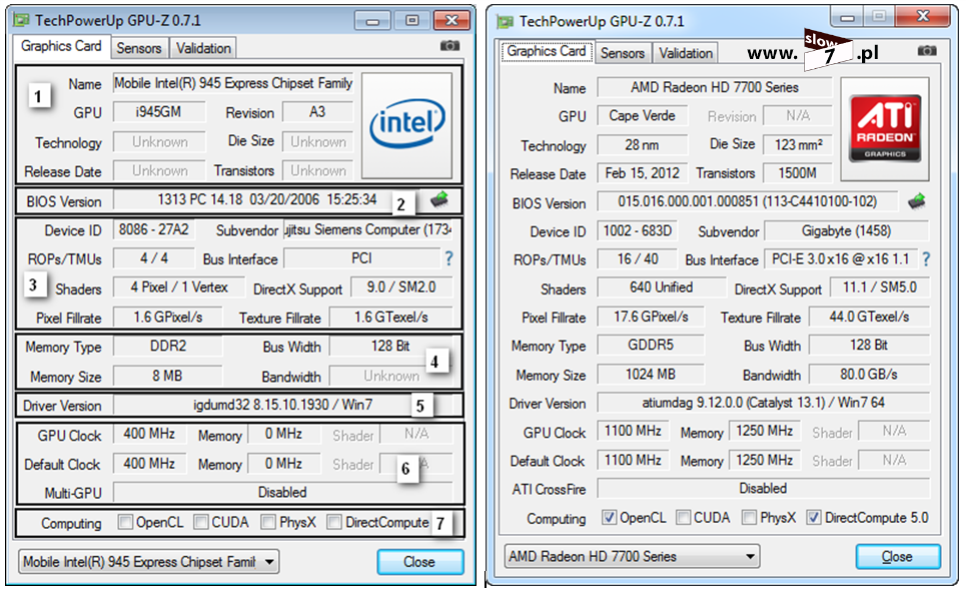Switch to Sensors tab in the Intel window
Viewport: 966px width, 589px height.
[x=139, y=48]
